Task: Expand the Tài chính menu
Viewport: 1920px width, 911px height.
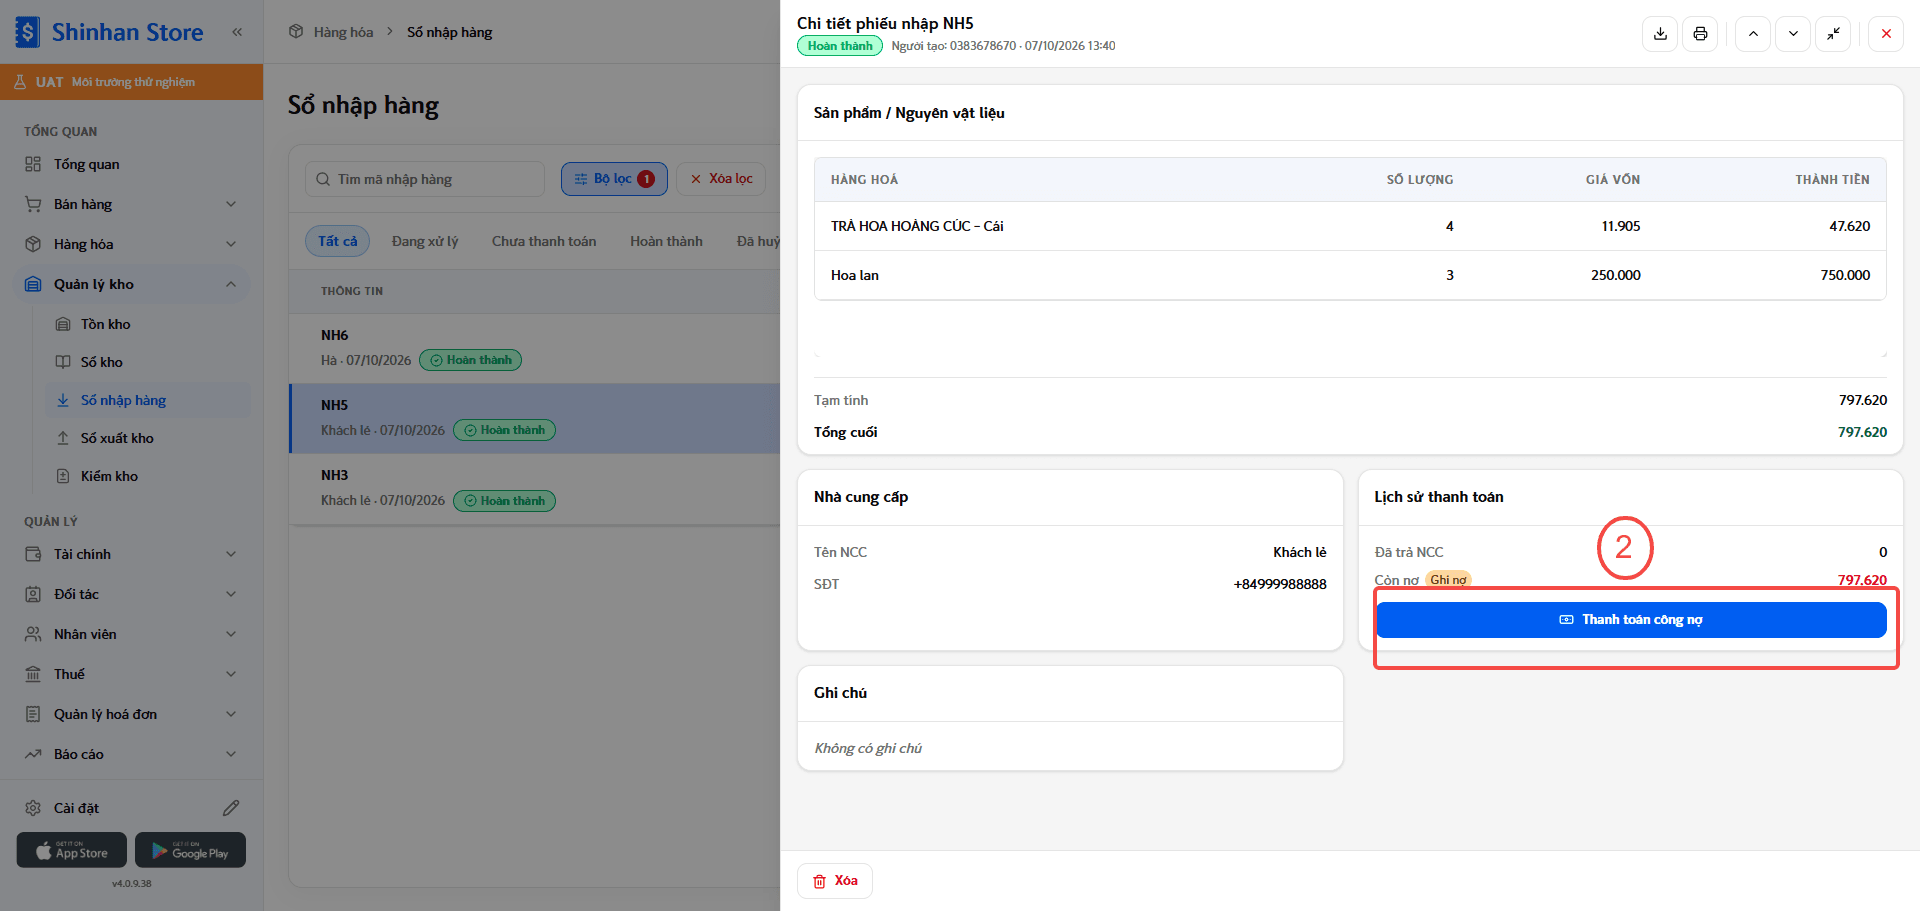Action: 131,554
